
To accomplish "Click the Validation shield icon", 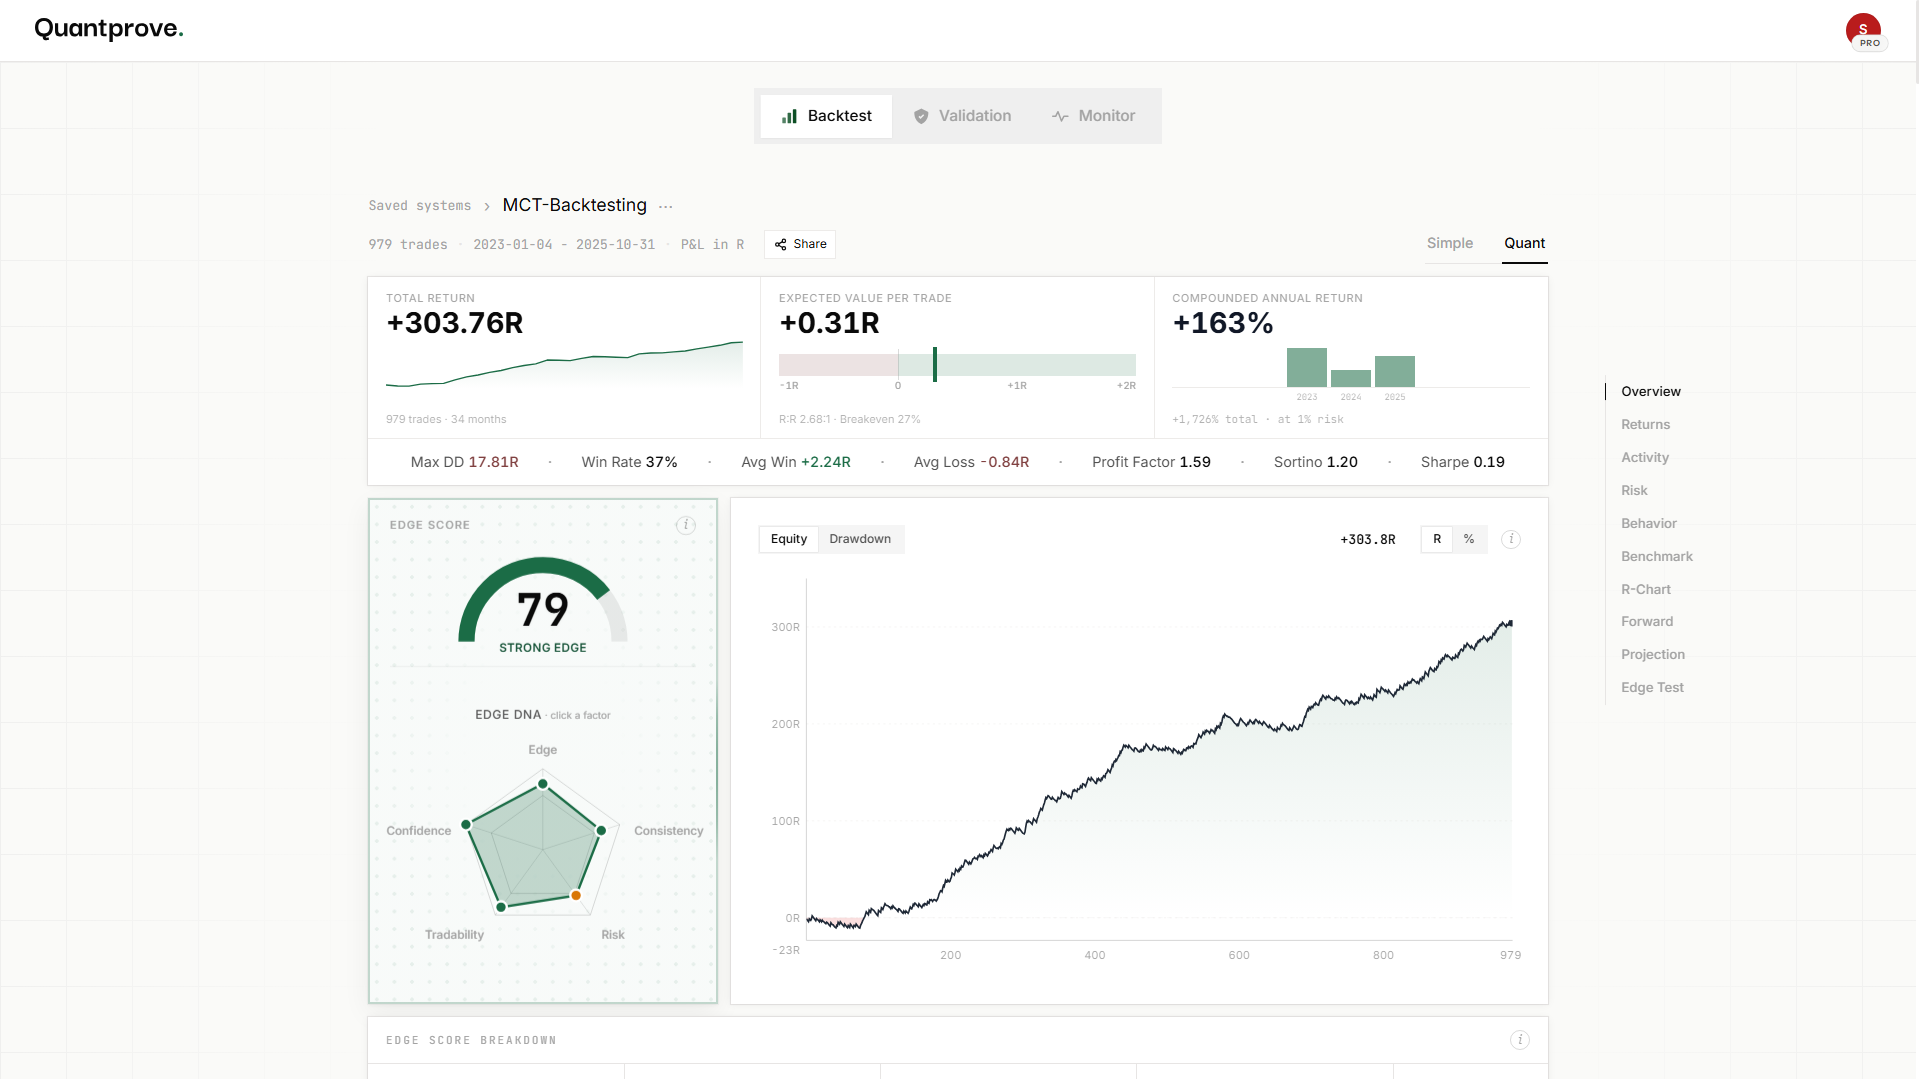I will coord(921,116).
